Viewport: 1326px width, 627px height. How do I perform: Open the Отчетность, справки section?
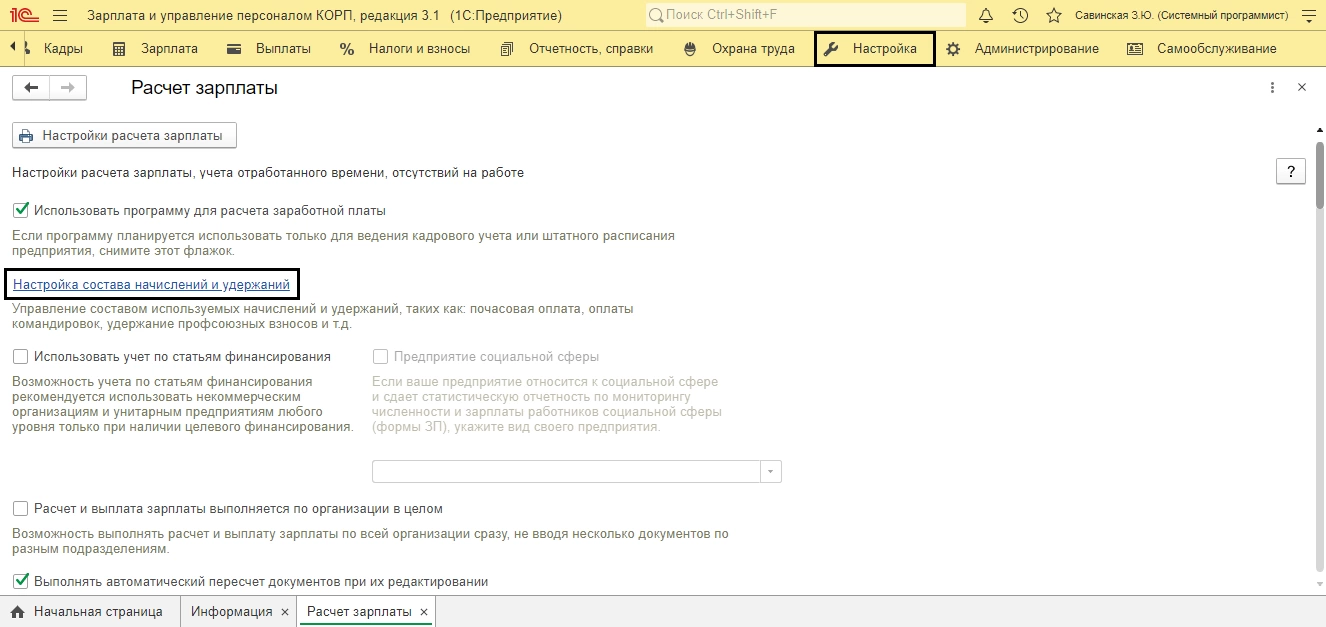pyautogui.click(x=576, y=48)
